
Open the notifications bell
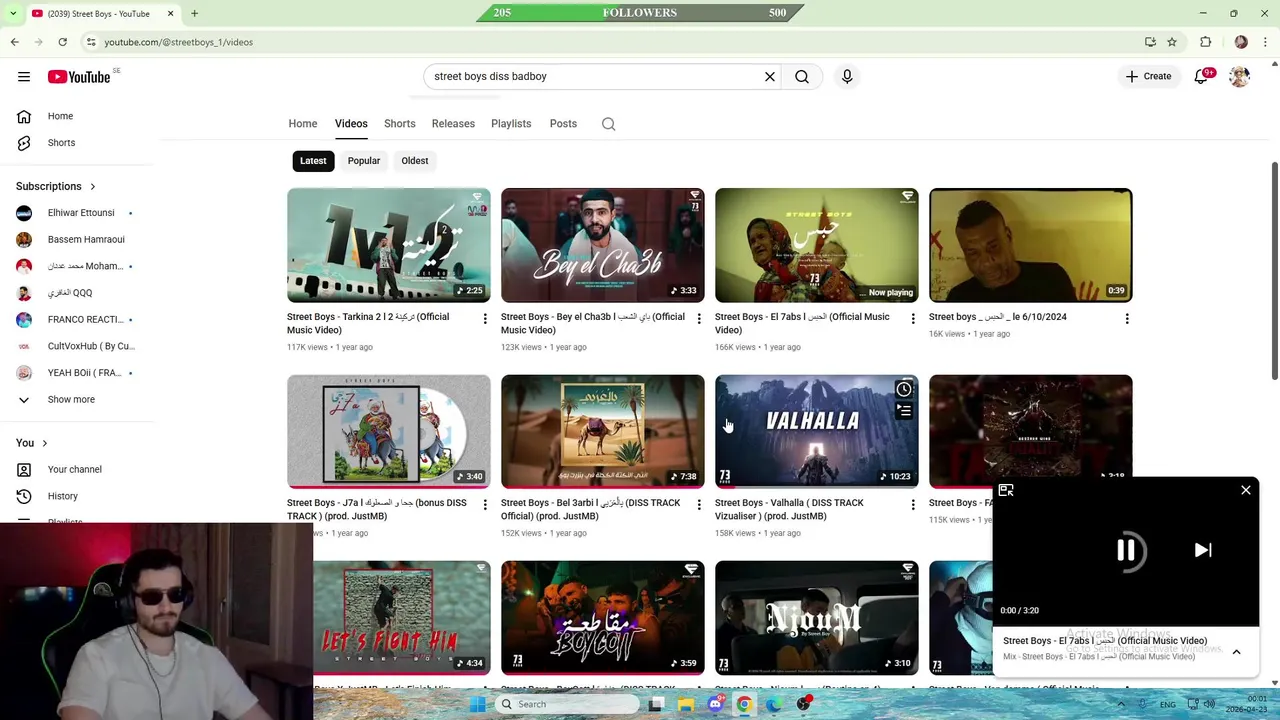coord(1201,76)
